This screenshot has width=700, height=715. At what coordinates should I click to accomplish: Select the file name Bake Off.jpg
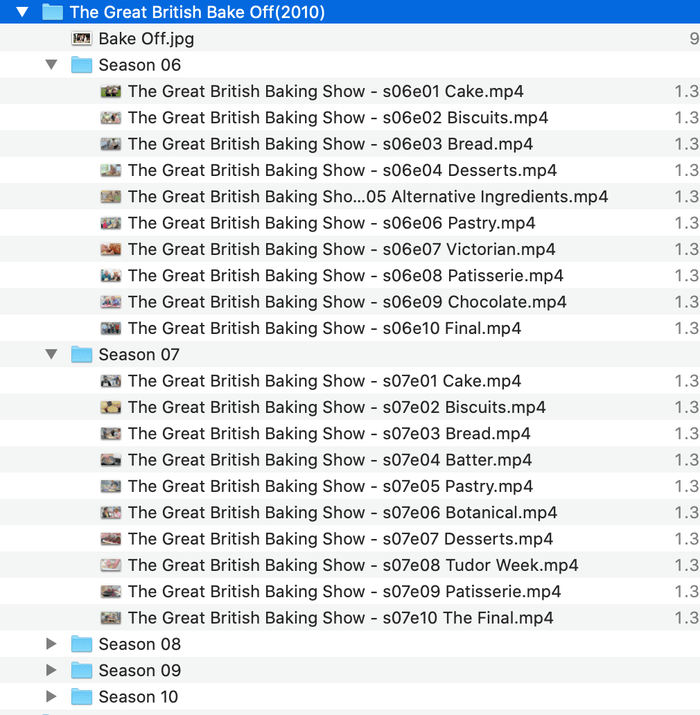pos(146,39)
